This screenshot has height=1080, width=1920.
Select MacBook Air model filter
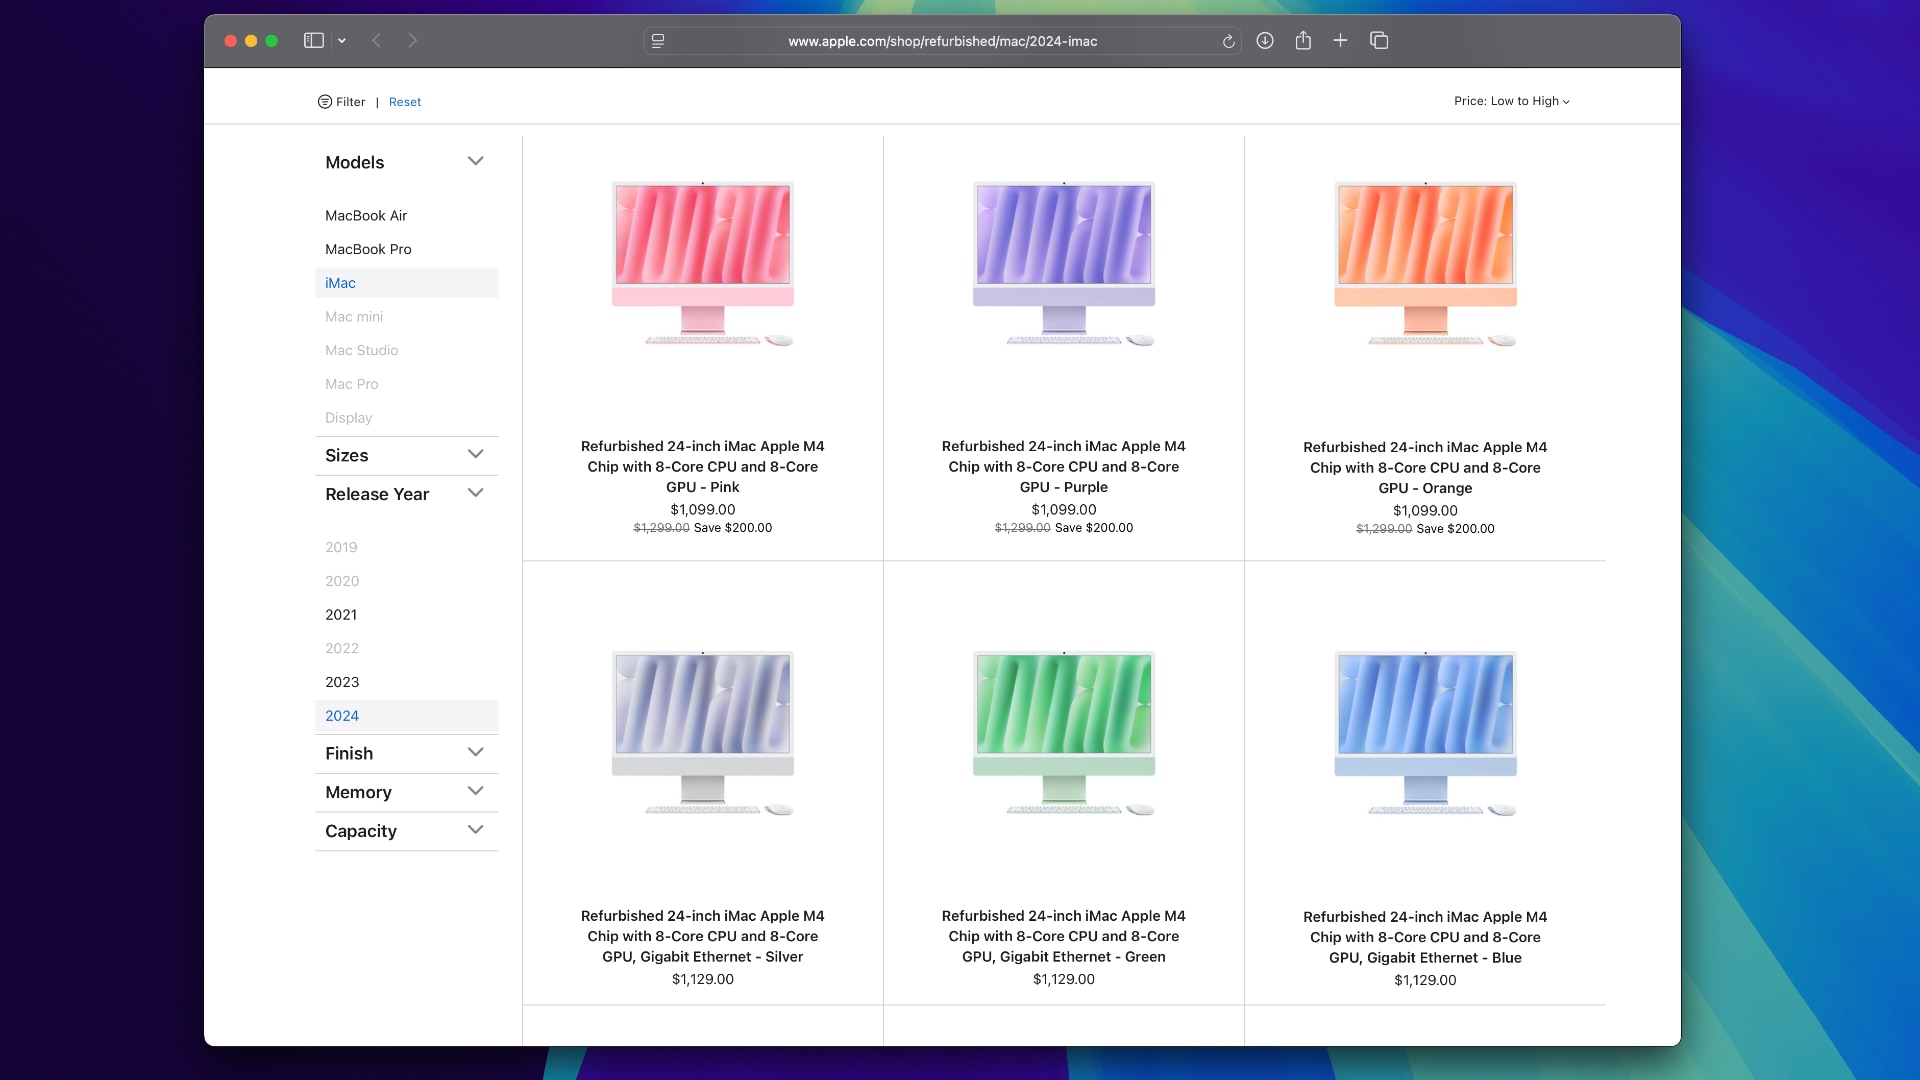[x=366, y=216]
